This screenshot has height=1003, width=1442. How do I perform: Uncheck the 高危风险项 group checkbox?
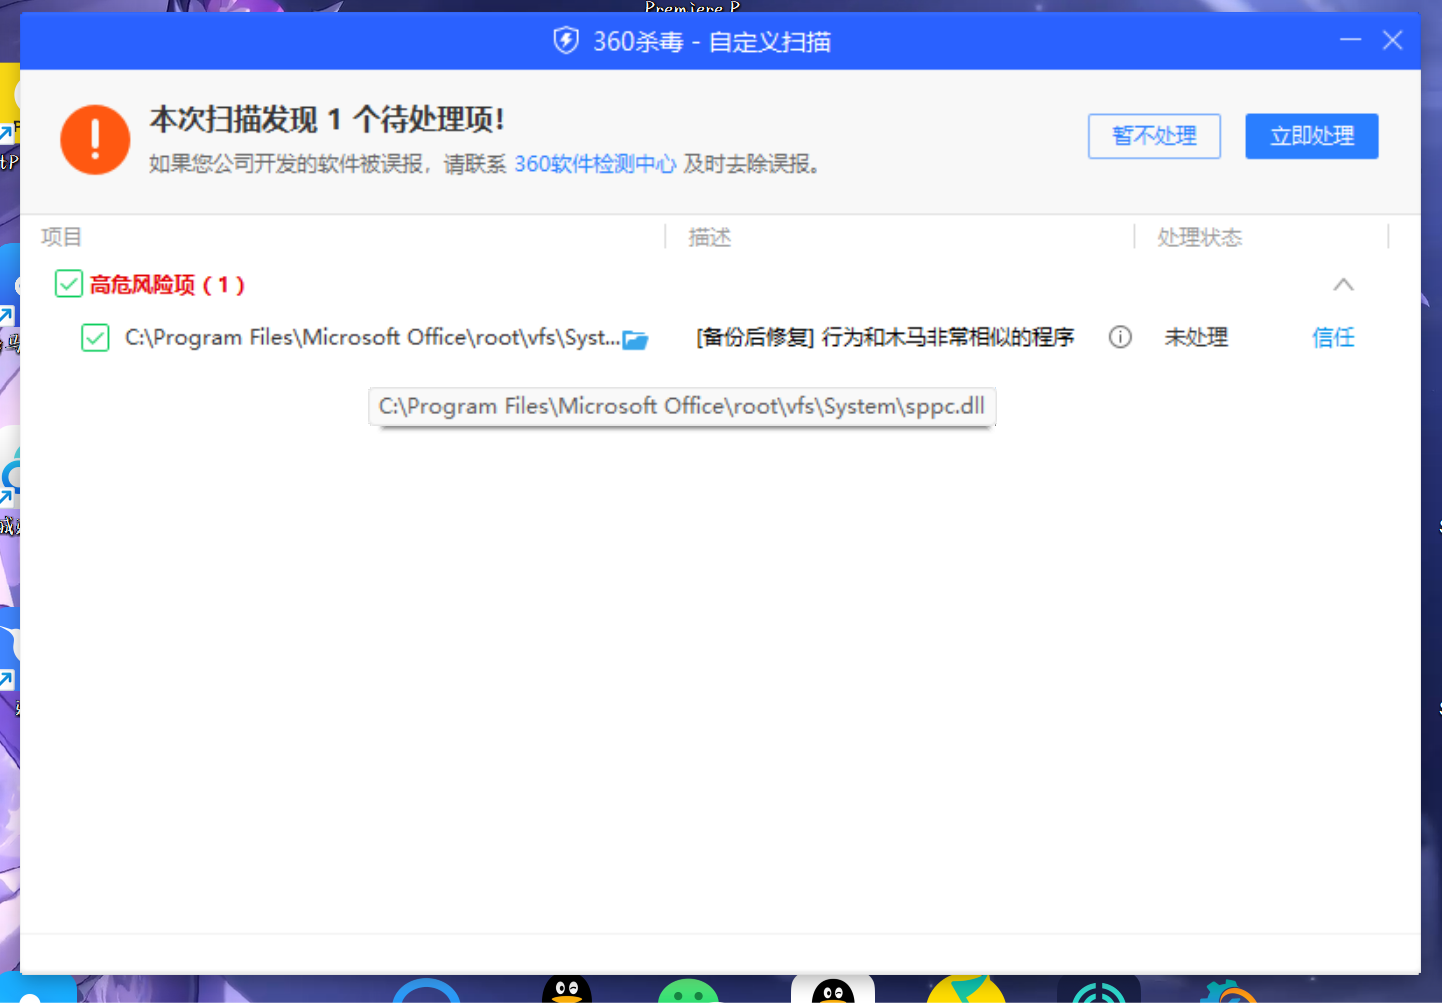click(x=69, y=284)
